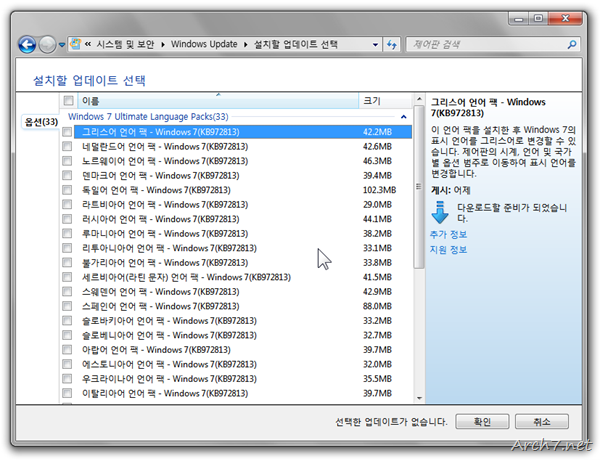600x461 pixels.
Task: Sort the list by the 크기 column header
Action: pos(370,101)
